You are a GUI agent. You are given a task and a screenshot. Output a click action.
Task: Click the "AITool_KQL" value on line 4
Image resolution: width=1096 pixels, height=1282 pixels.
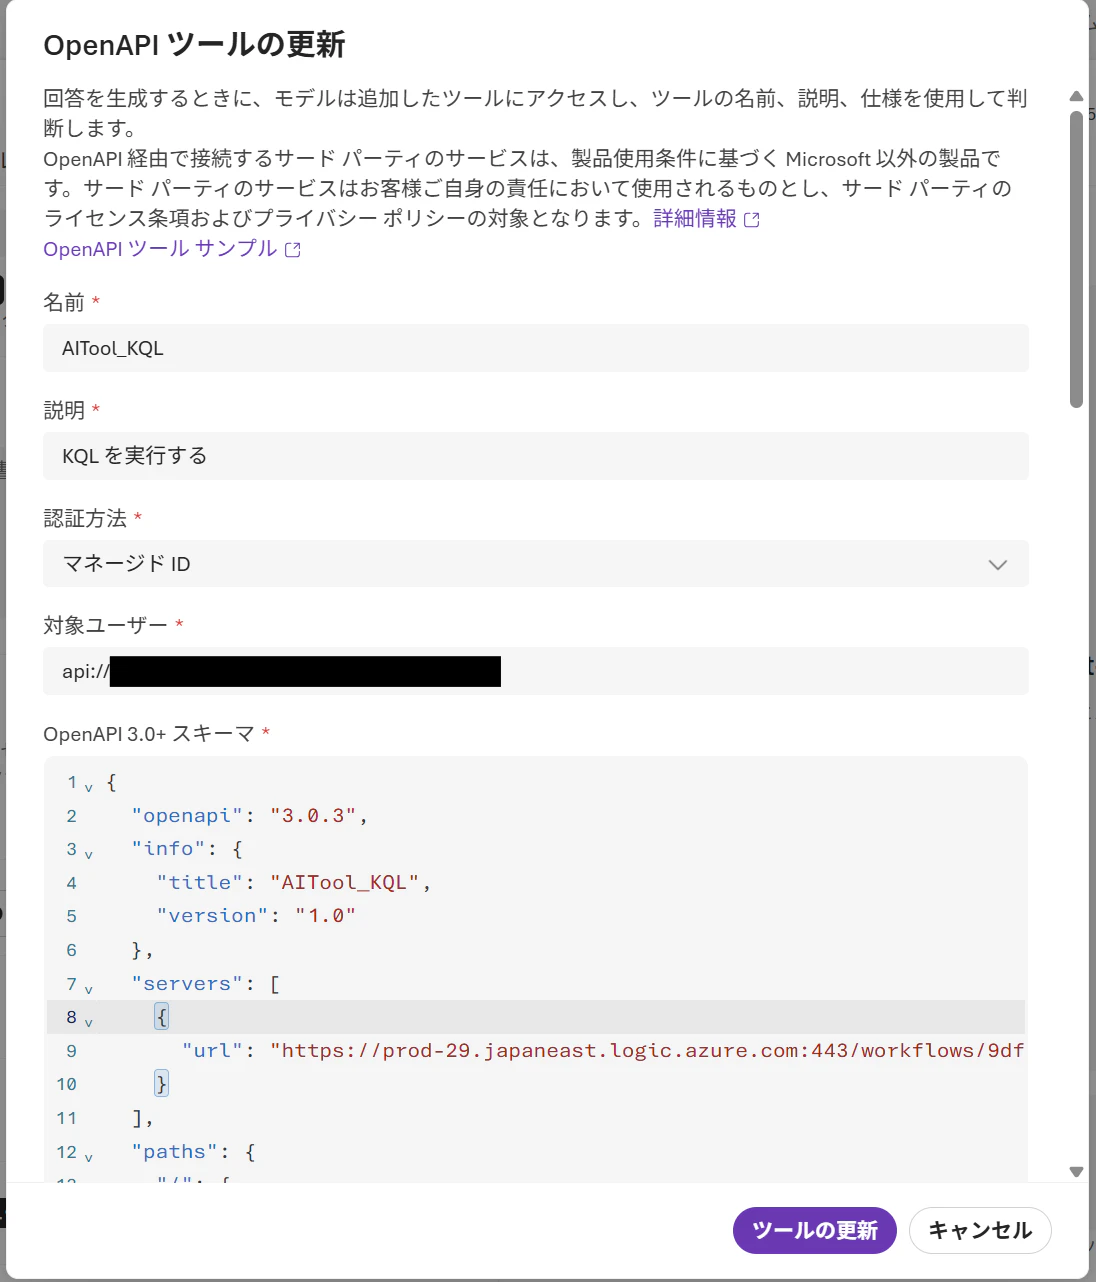(x=345, y=883)
